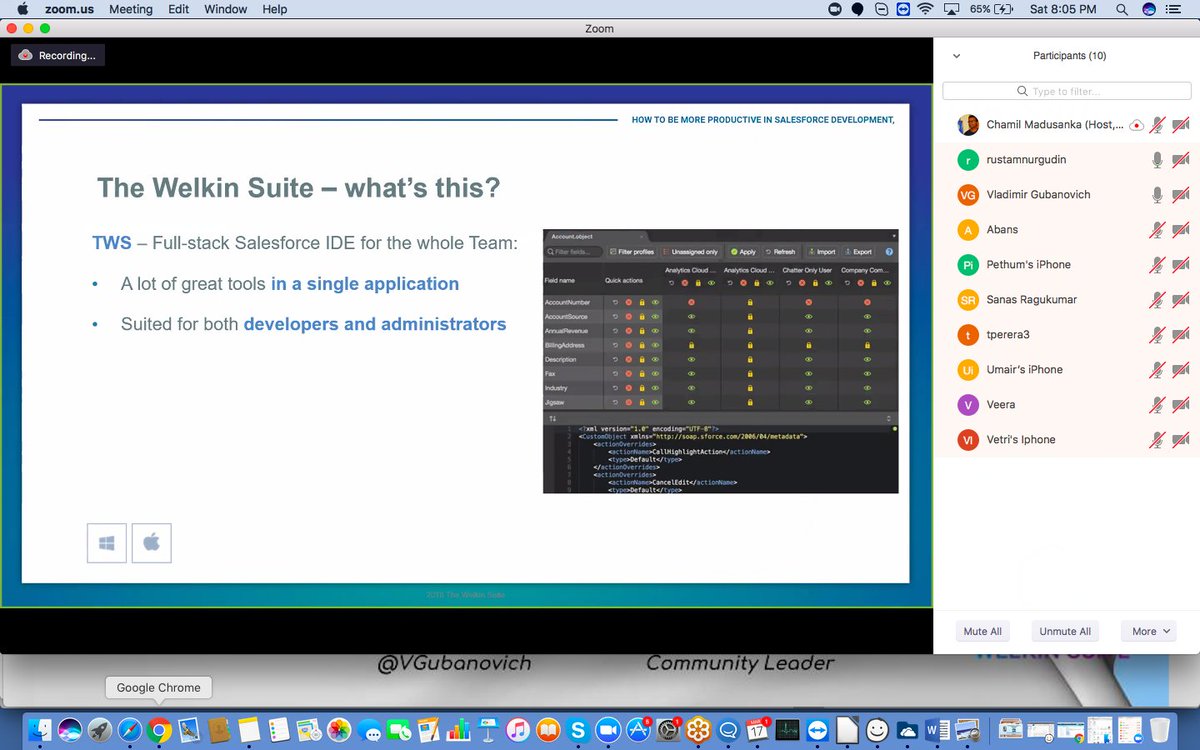1200x750 pixels.
Task: Select the Sanas Ragukumar participant name
Action: 1032,300
